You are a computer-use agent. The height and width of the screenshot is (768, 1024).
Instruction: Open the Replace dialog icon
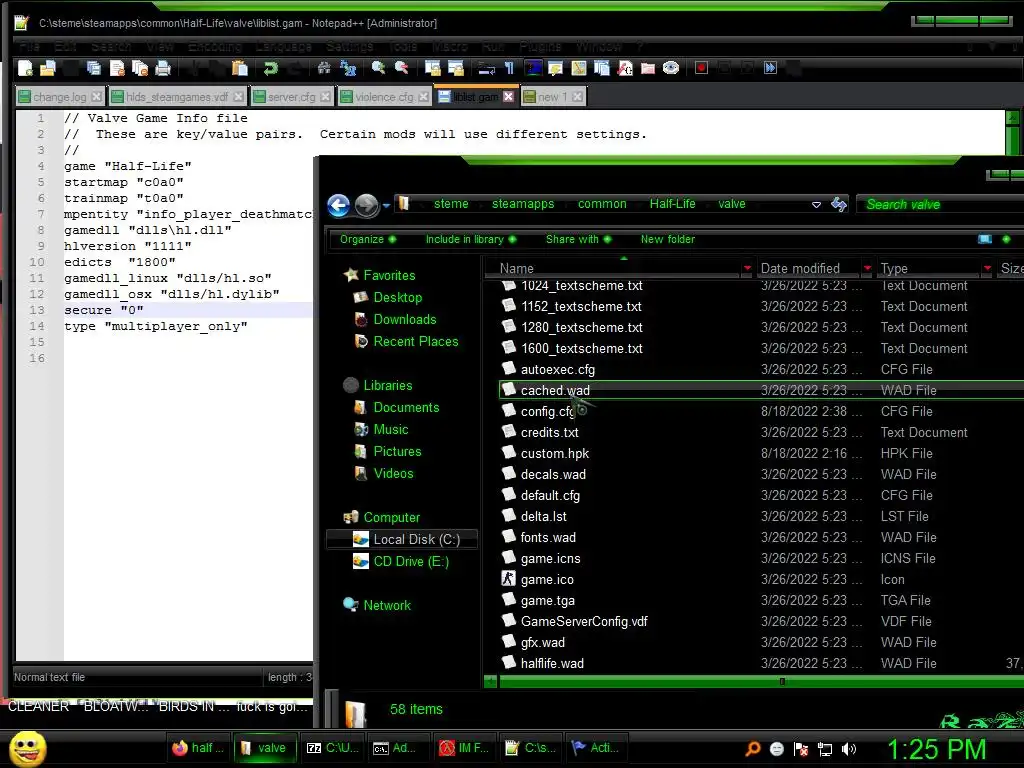tap(348, 68)
